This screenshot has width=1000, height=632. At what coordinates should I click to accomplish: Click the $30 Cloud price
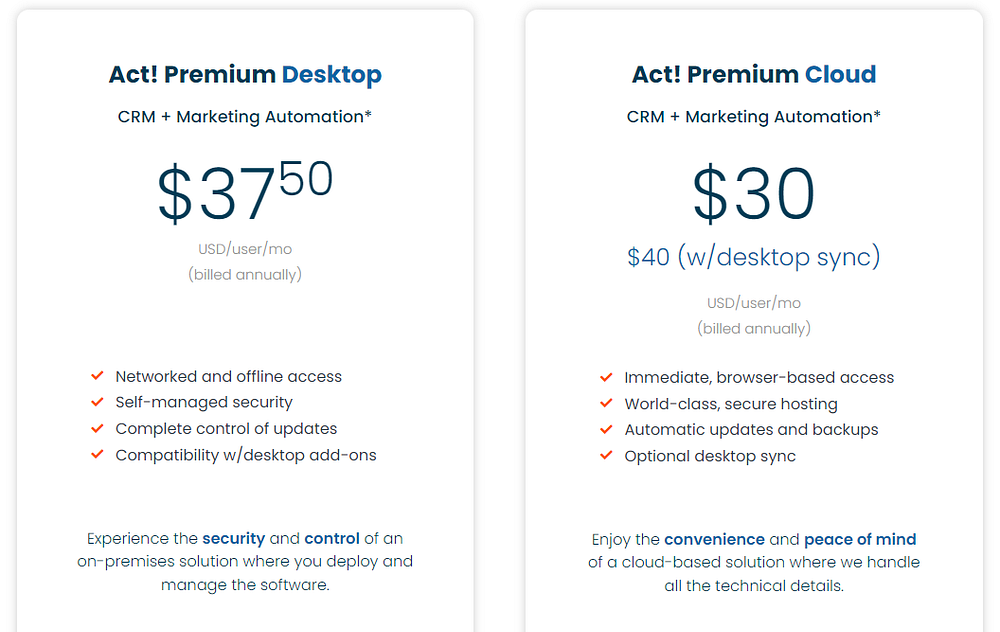[754, 193]
